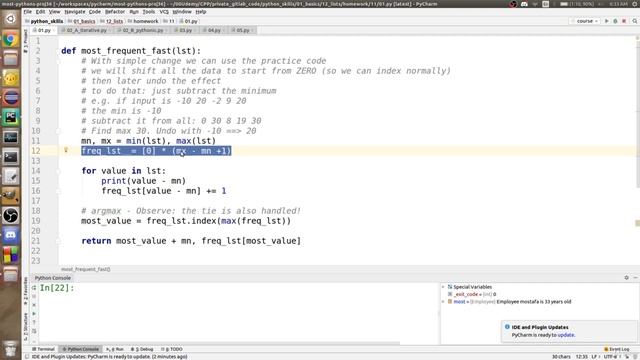Switch to the 03.py editor tab
This screenshot has width=640, height=360.
185,30
